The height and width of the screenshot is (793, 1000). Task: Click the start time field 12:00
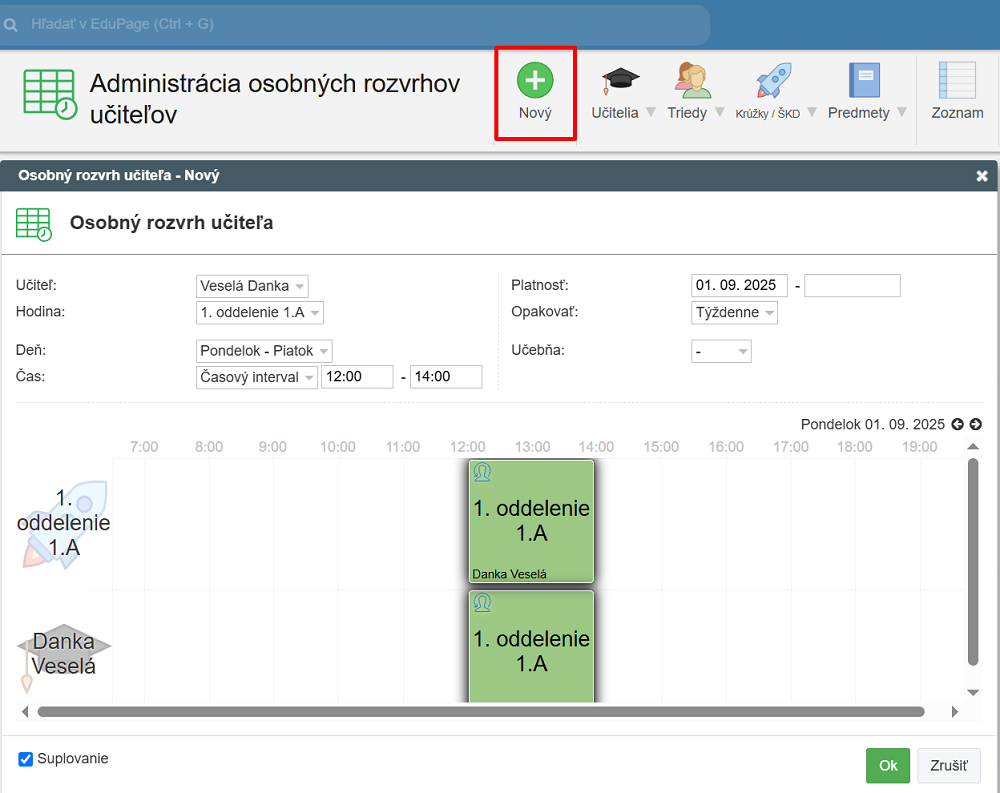[356, 377]
